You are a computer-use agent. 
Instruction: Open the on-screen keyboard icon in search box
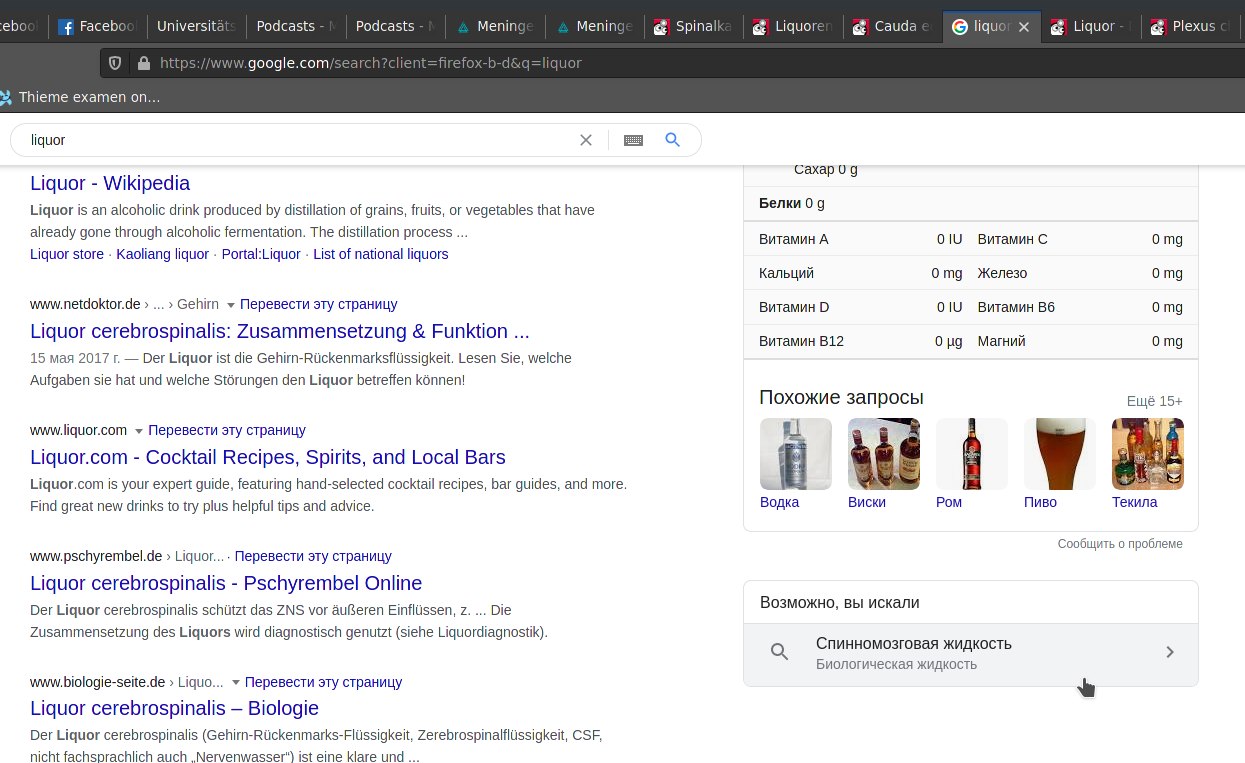633,140
